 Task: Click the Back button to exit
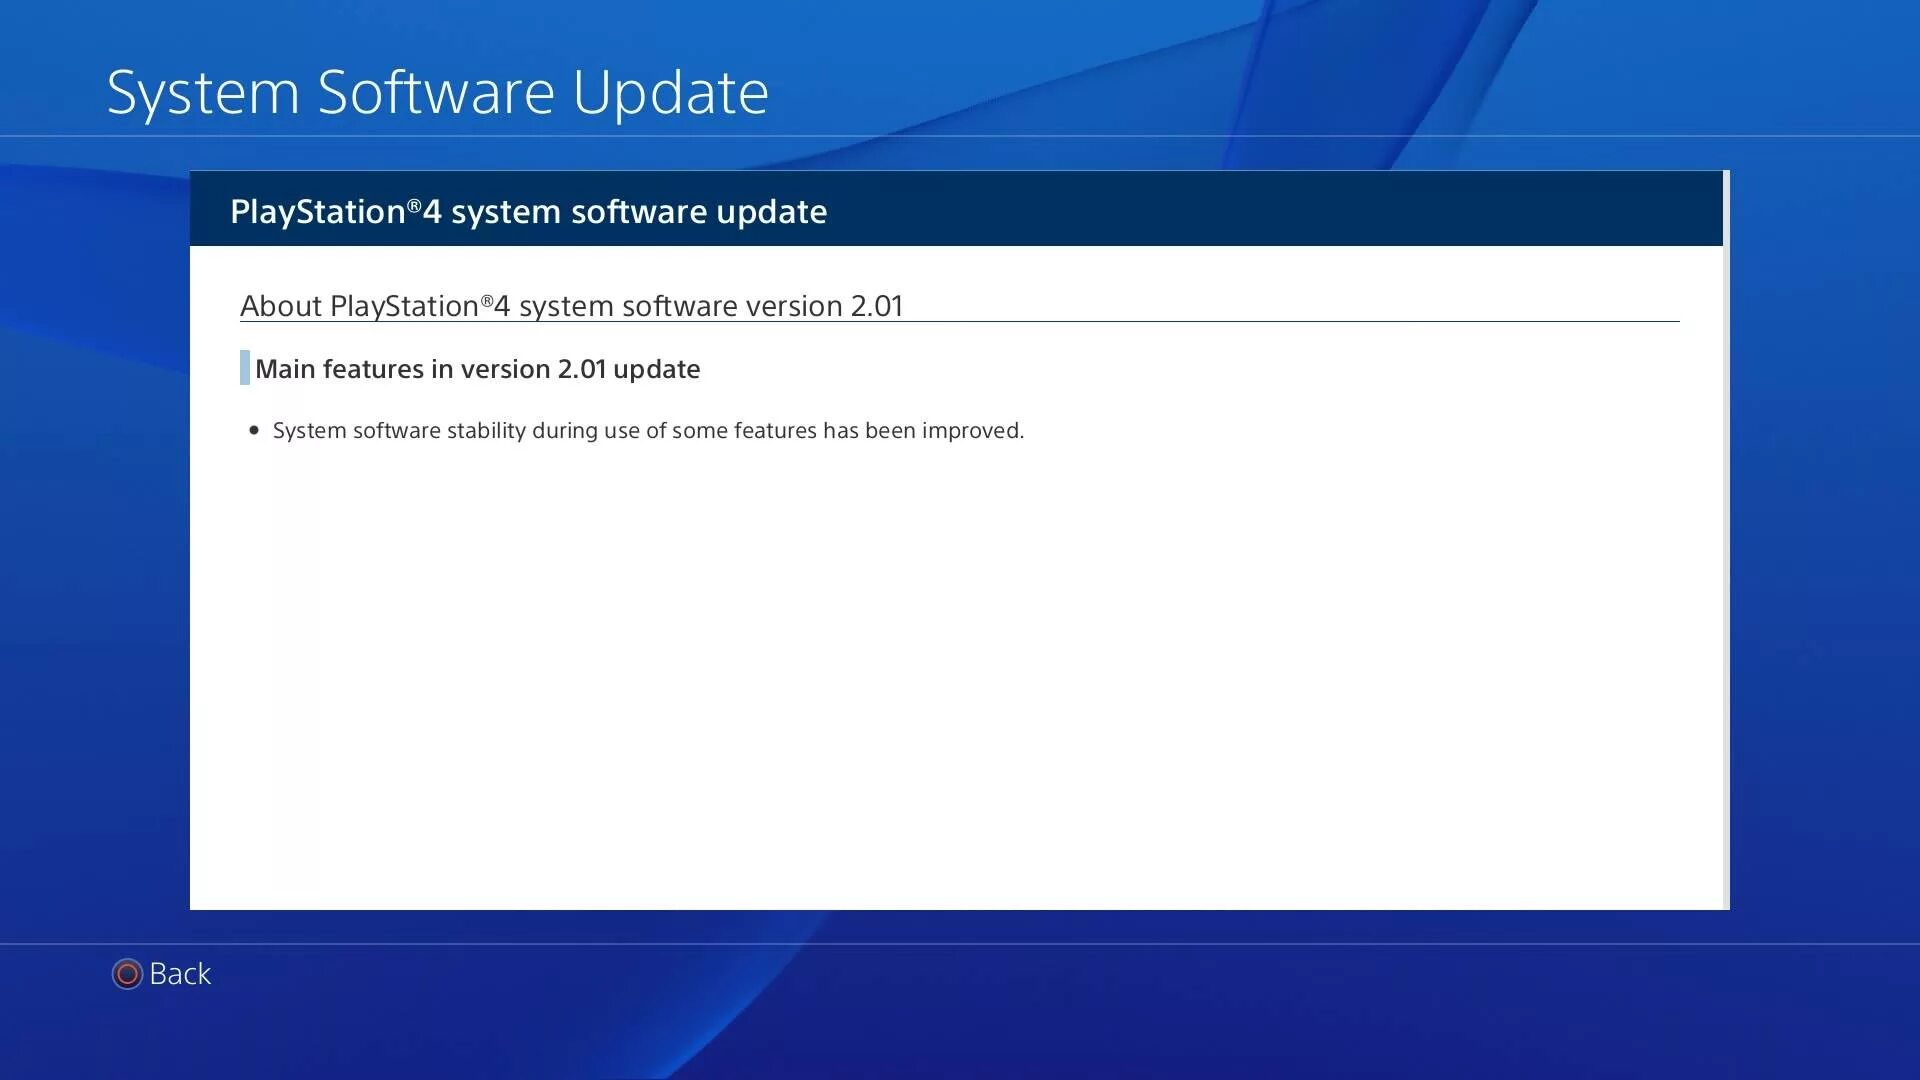[x=160, y=973]
